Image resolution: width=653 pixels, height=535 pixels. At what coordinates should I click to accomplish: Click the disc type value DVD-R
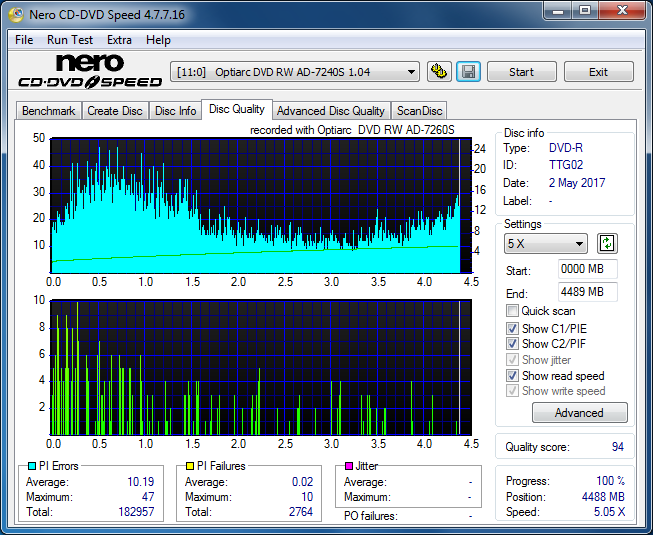click(x=566, y=148)
